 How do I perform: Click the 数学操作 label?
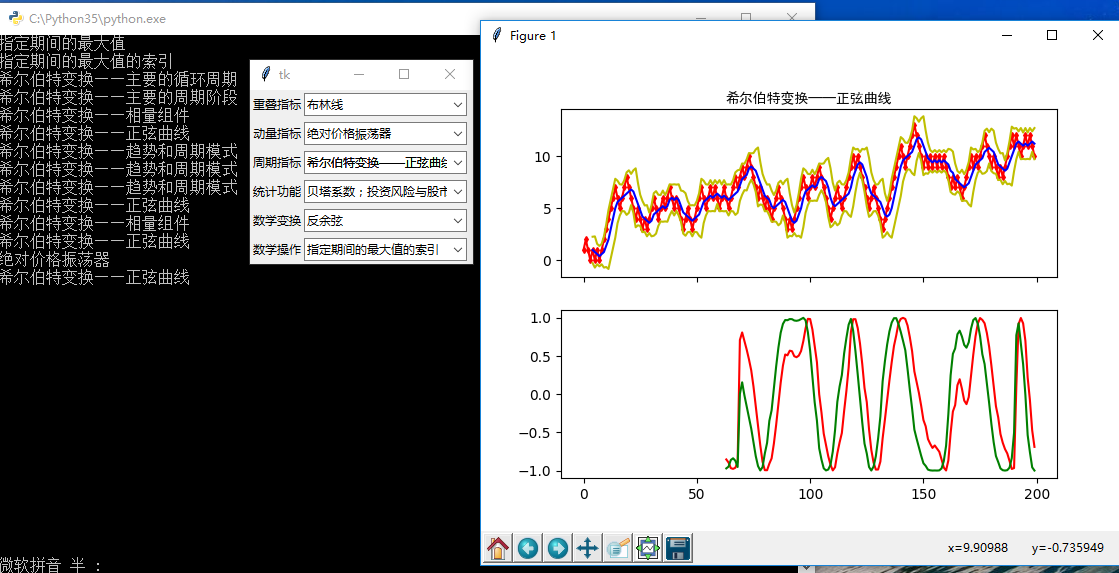277,249
